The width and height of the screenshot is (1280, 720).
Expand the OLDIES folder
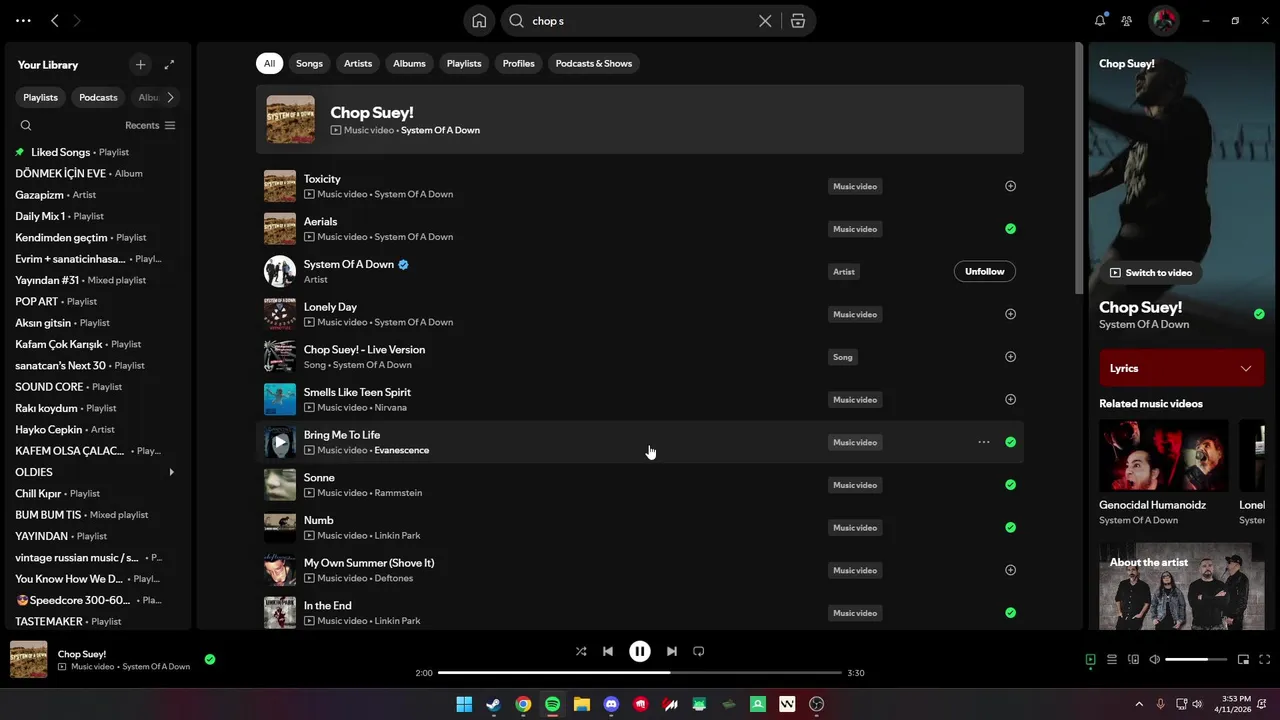pos(171,473)
